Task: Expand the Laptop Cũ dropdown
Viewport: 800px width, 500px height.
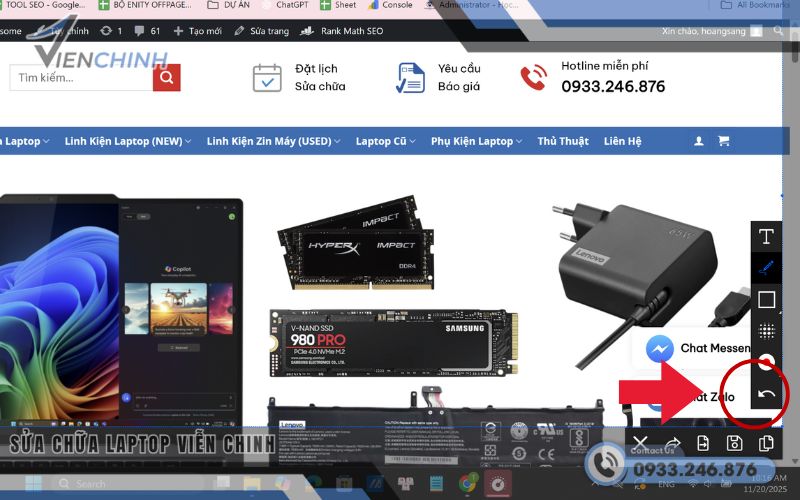Action: pos(386,141)
